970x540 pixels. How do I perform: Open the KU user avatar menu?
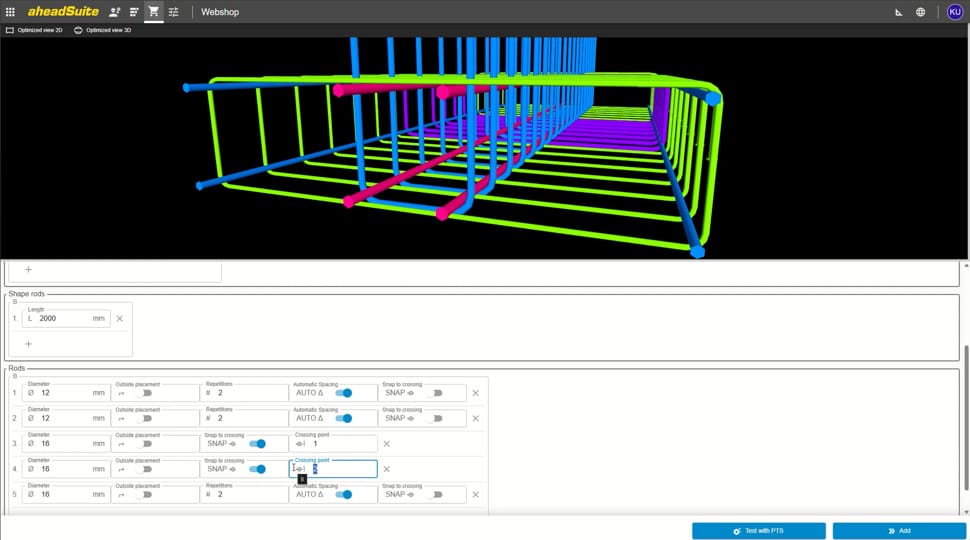pyautogui.click(x=955, y=12)
